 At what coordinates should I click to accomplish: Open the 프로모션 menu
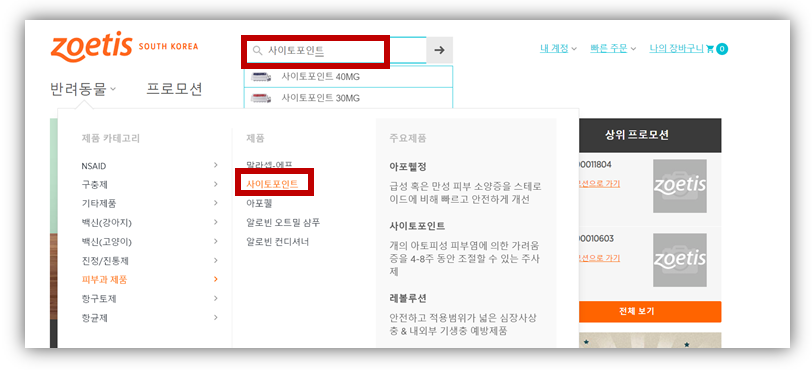[174, 89]
